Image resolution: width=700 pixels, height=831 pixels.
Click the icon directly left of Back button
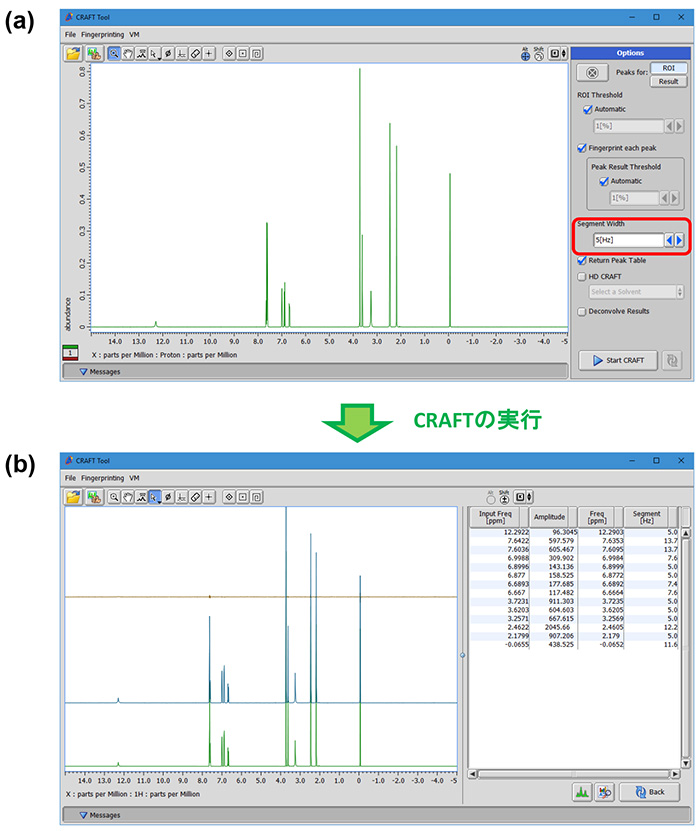pos(604,792)
